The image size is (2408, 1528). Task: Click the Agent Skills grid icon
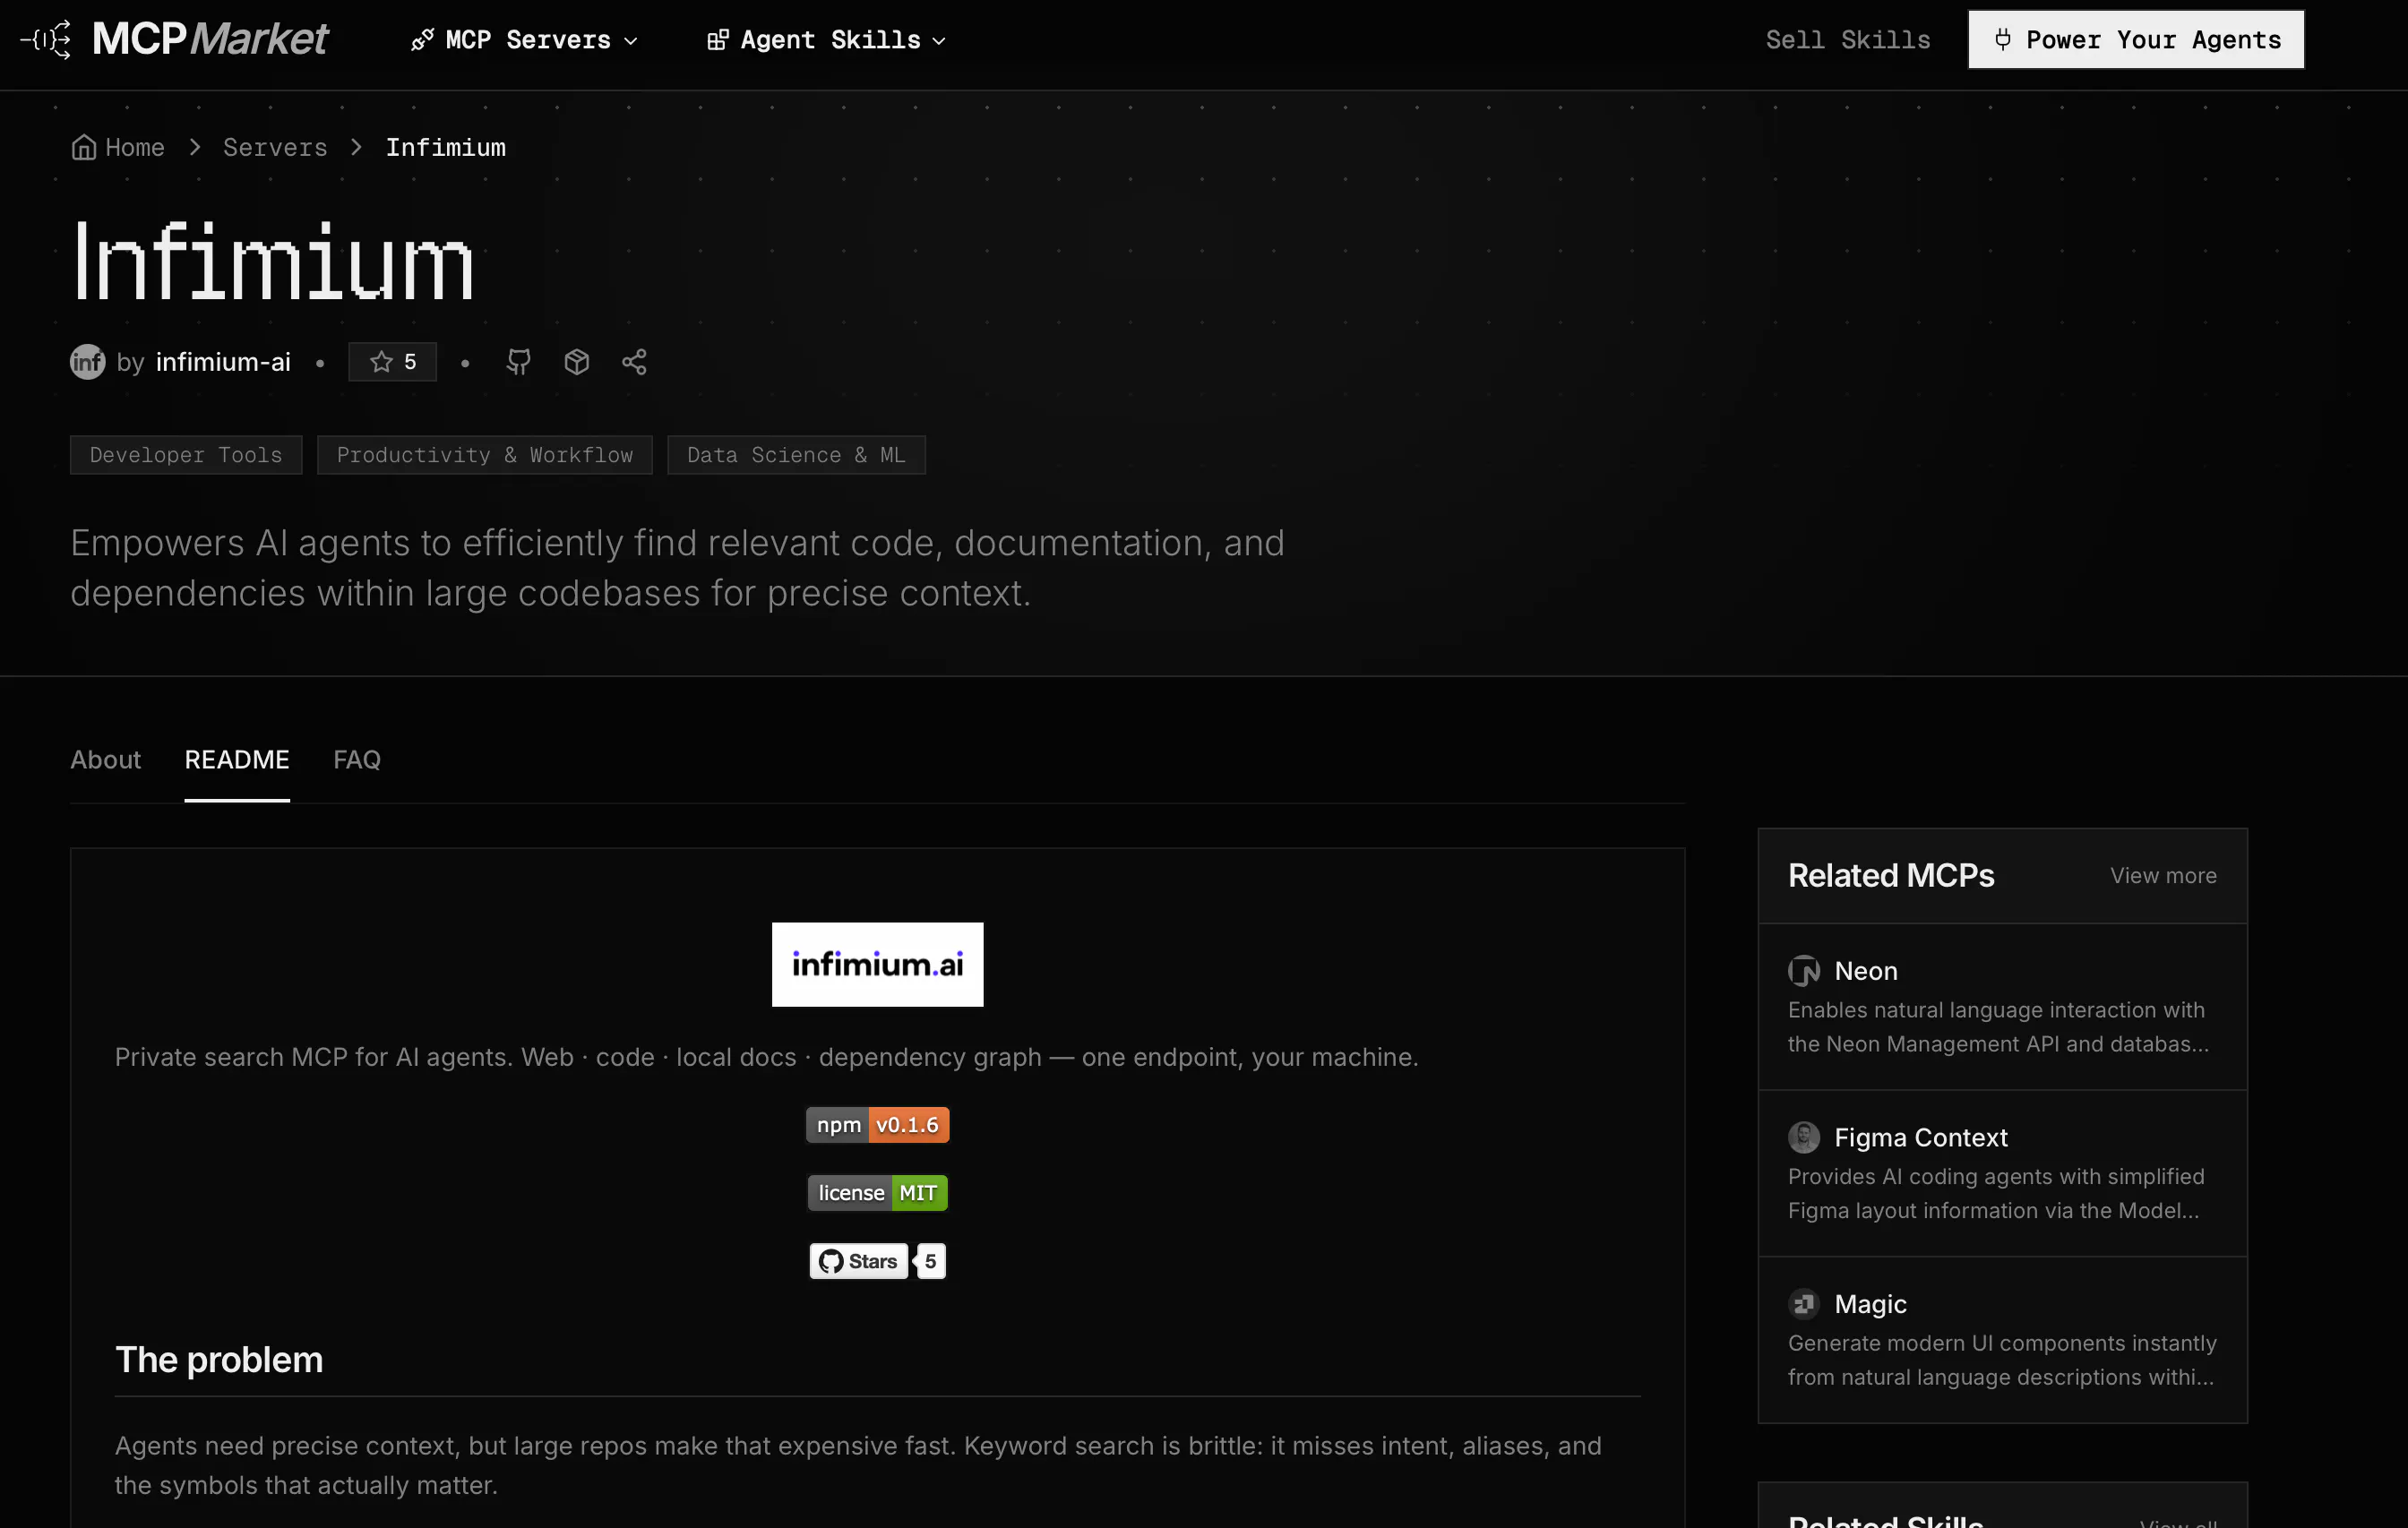(718, 40)
